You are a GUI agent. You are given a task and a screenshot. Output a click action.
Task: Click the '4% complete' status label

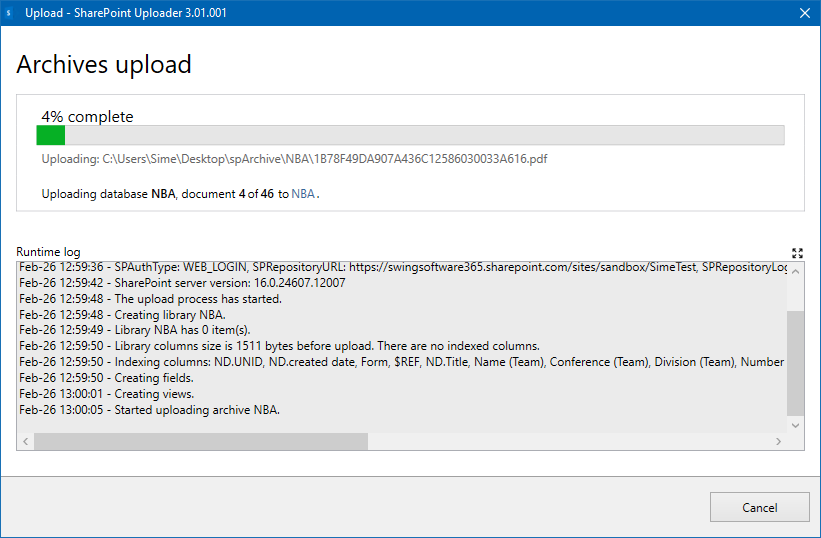(87, 117)
